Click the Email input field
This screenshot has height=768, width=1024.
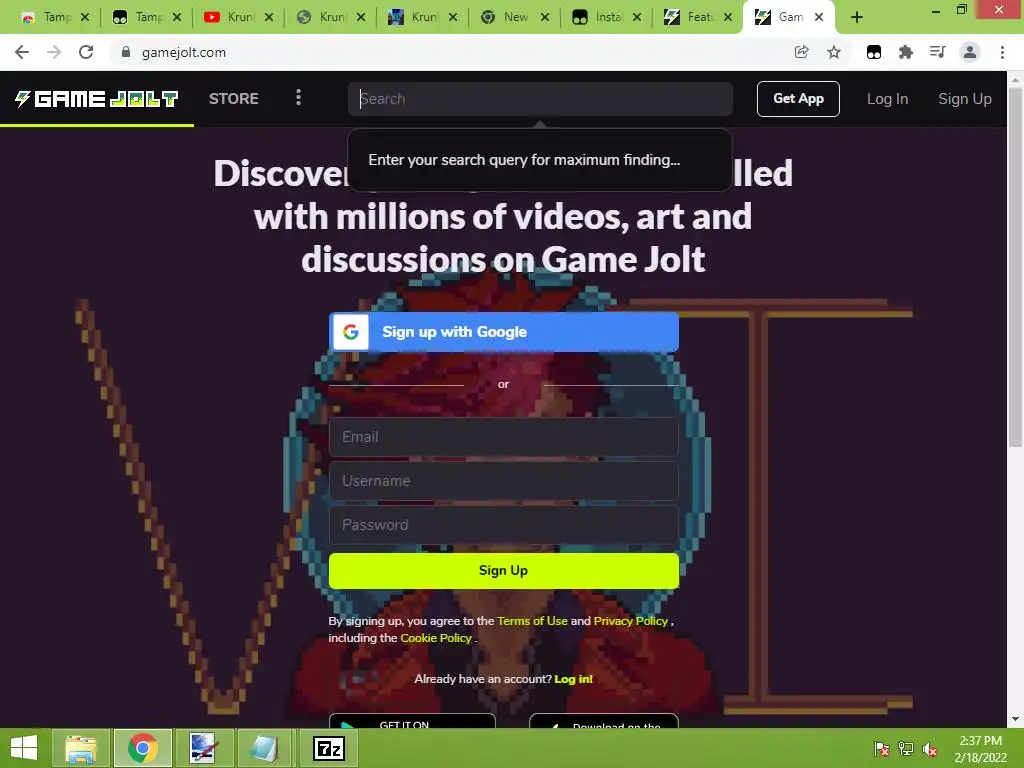504,437
